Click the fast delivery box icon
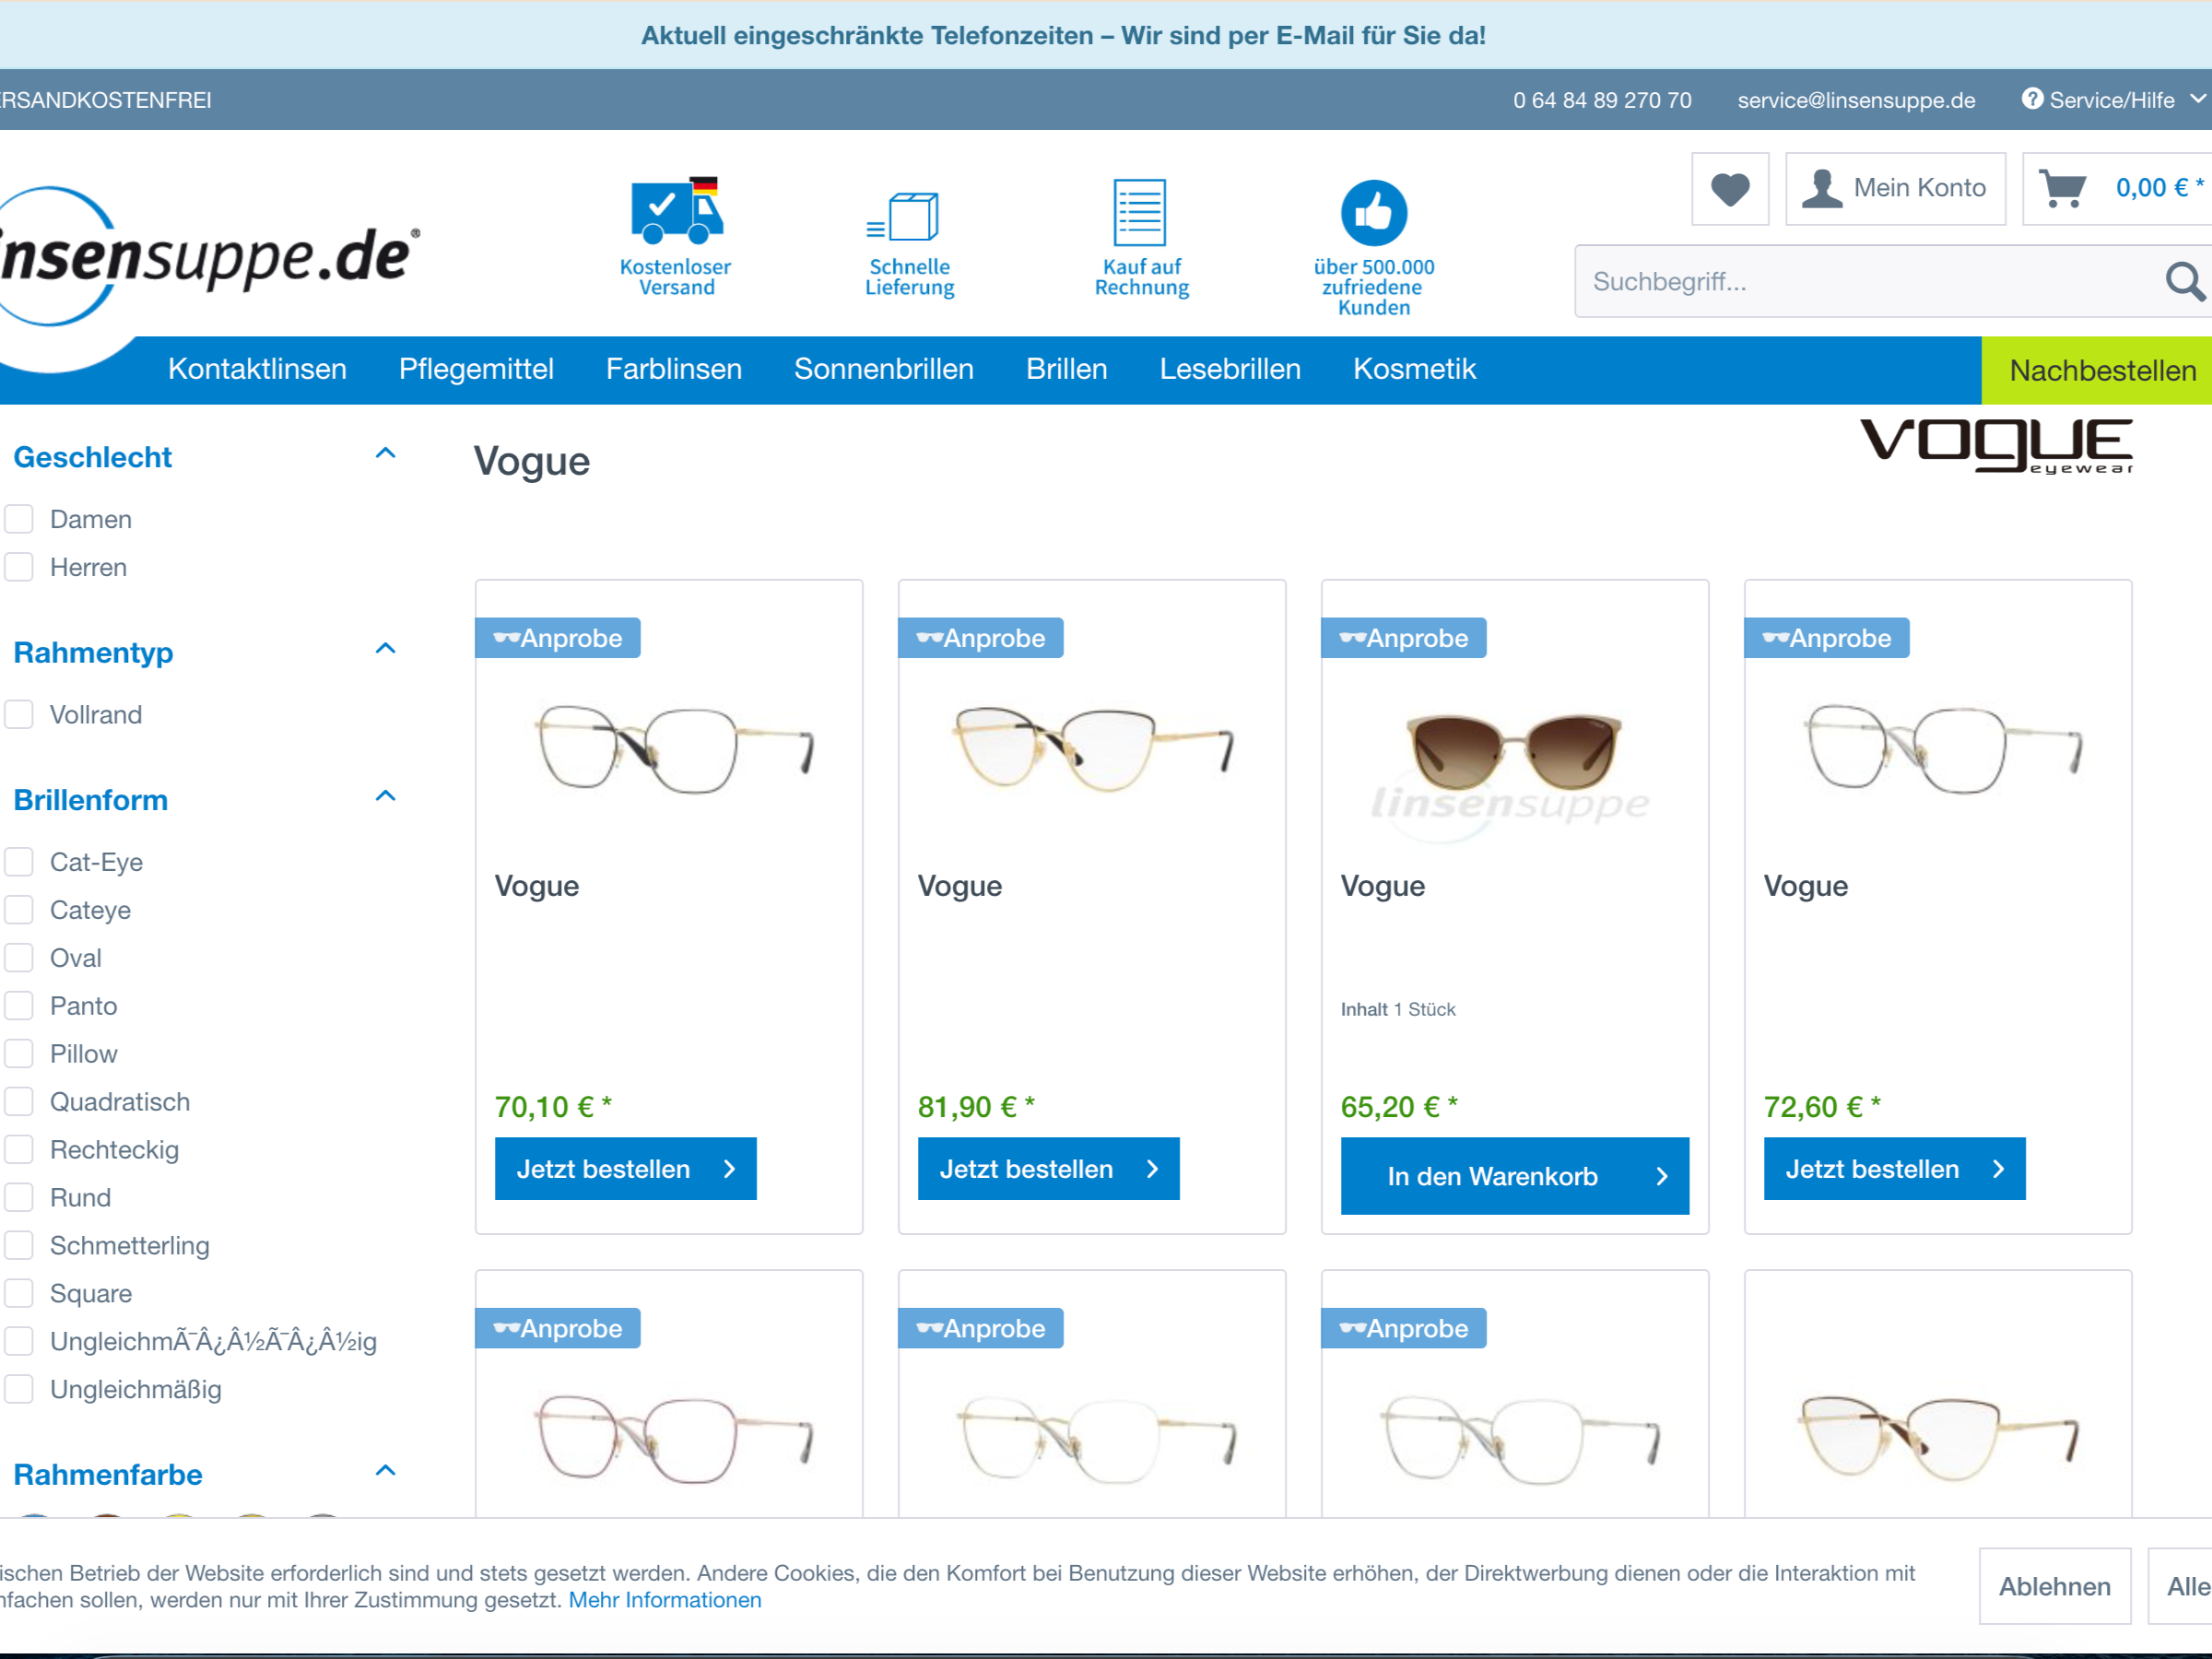The width and height of the screenshot is (2212, 1659). tap(903, 217)
